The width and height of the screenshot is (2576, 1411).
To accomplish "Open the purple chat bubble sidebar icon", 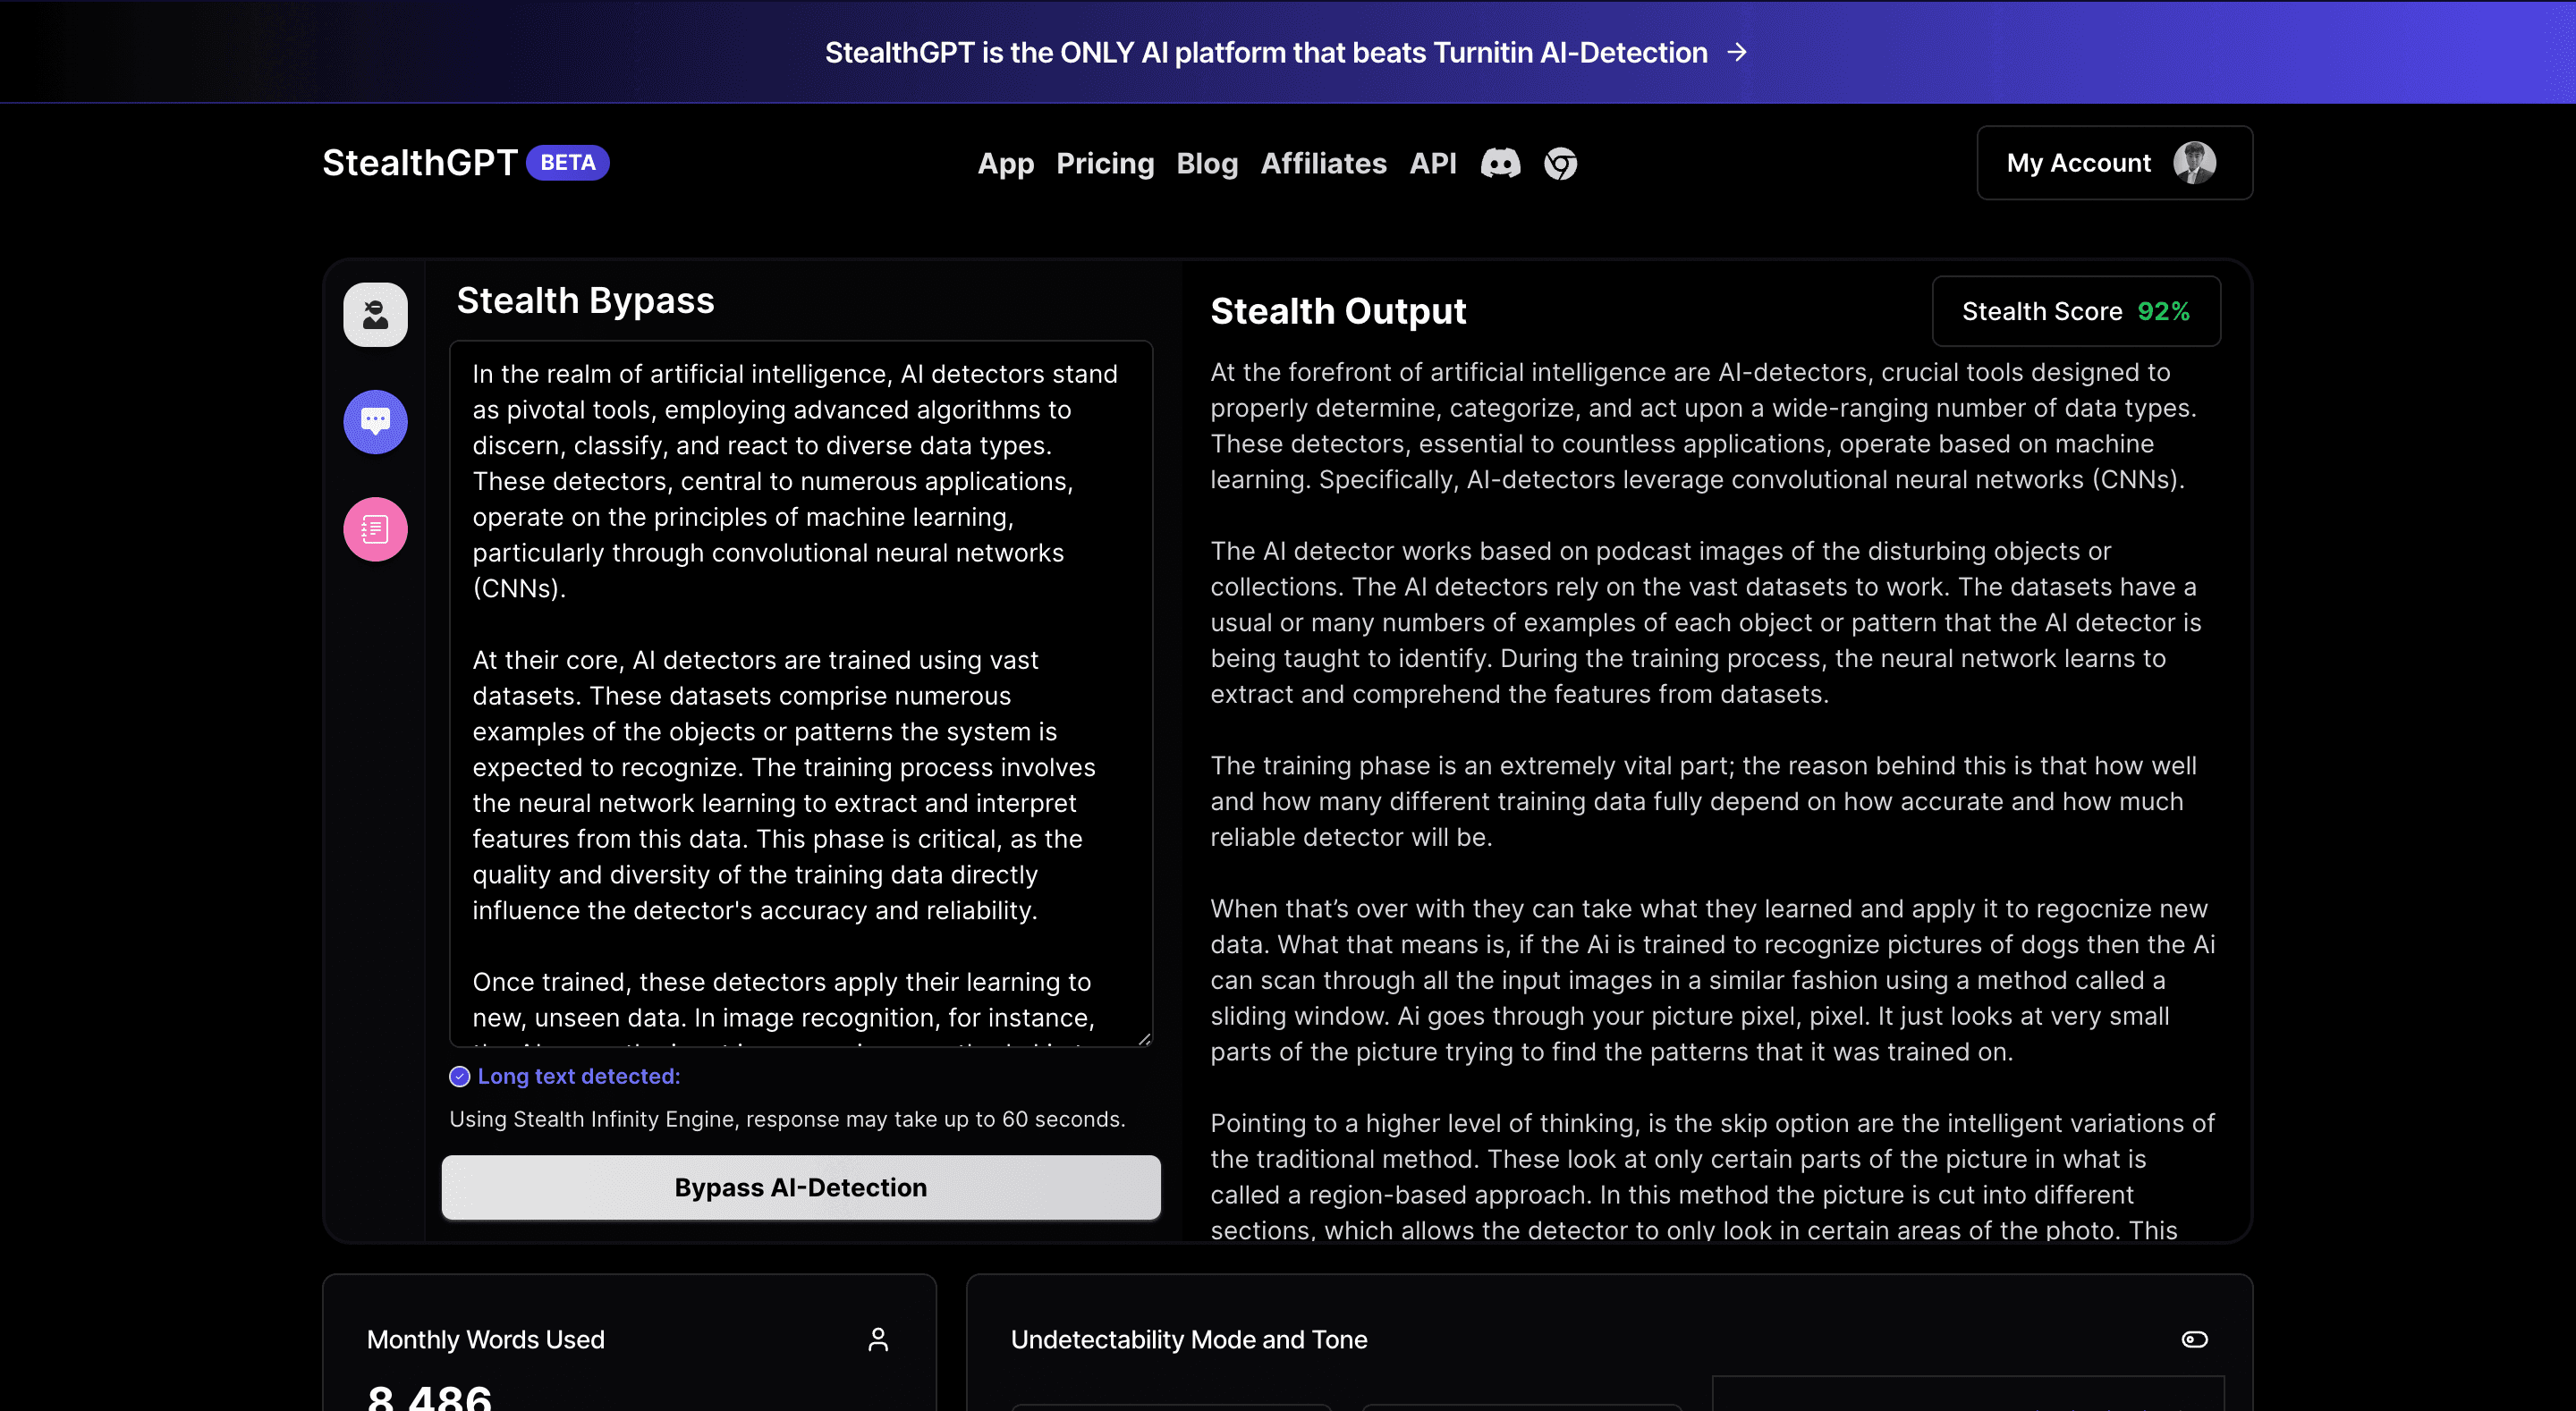I will coord(375,422).
